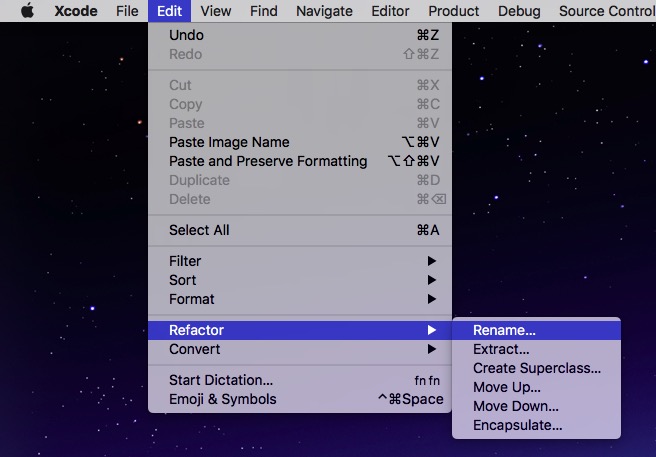This screenshot has height=457, width=656.
Task: Choose Move Down… refactoring
Action: (536, 406)
